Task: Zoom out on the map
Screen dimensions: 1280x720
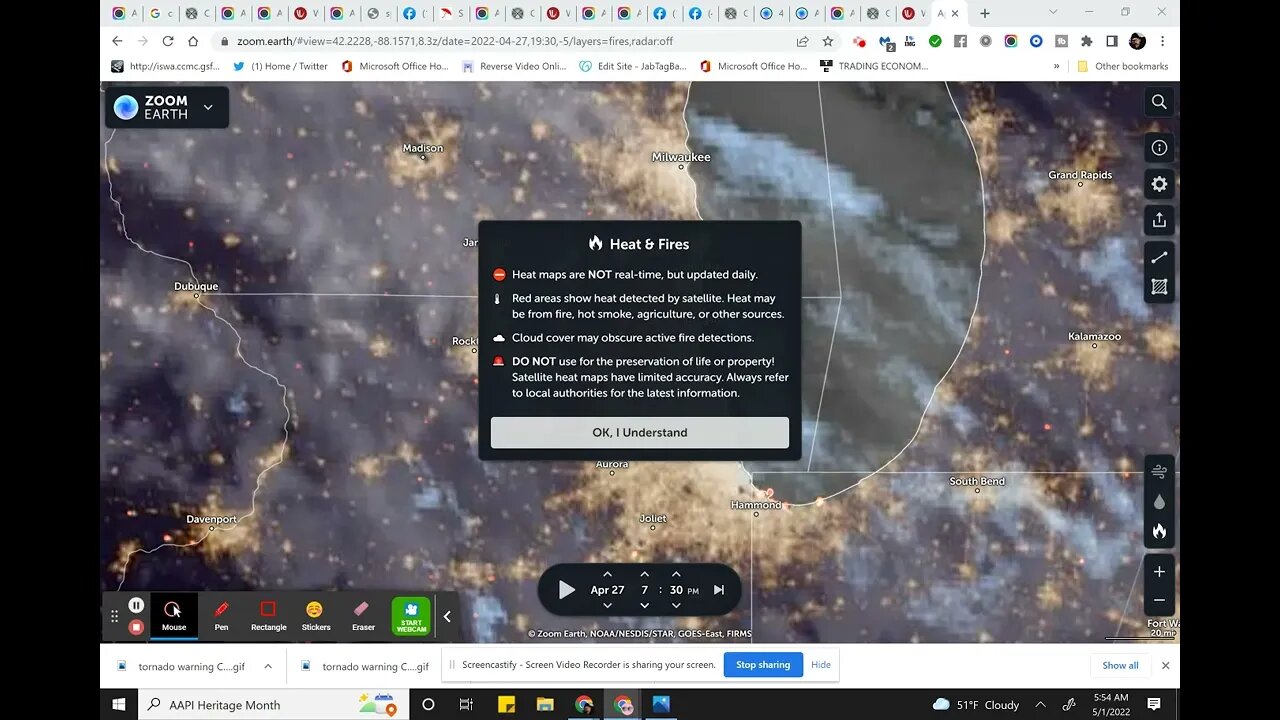Action: coord(1159,600)
